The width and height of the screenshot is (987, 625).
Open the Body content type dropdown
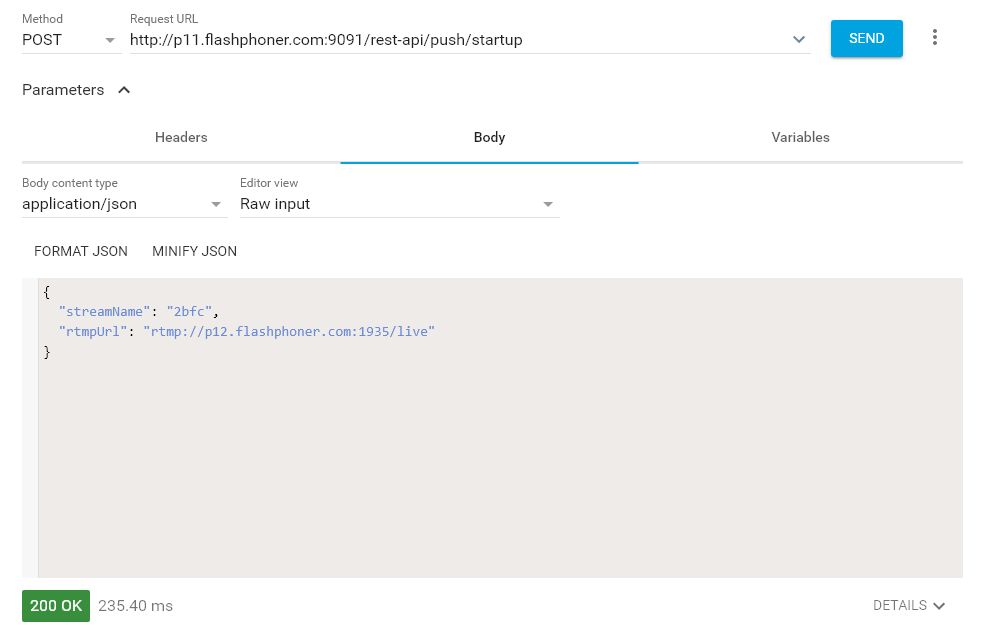(123, 204)
